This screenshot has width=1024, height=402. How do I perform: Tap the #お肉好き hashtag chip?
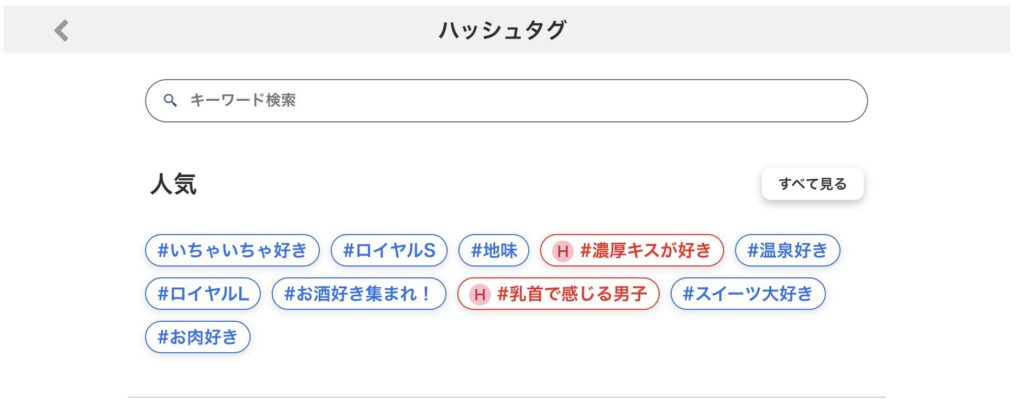198,337
